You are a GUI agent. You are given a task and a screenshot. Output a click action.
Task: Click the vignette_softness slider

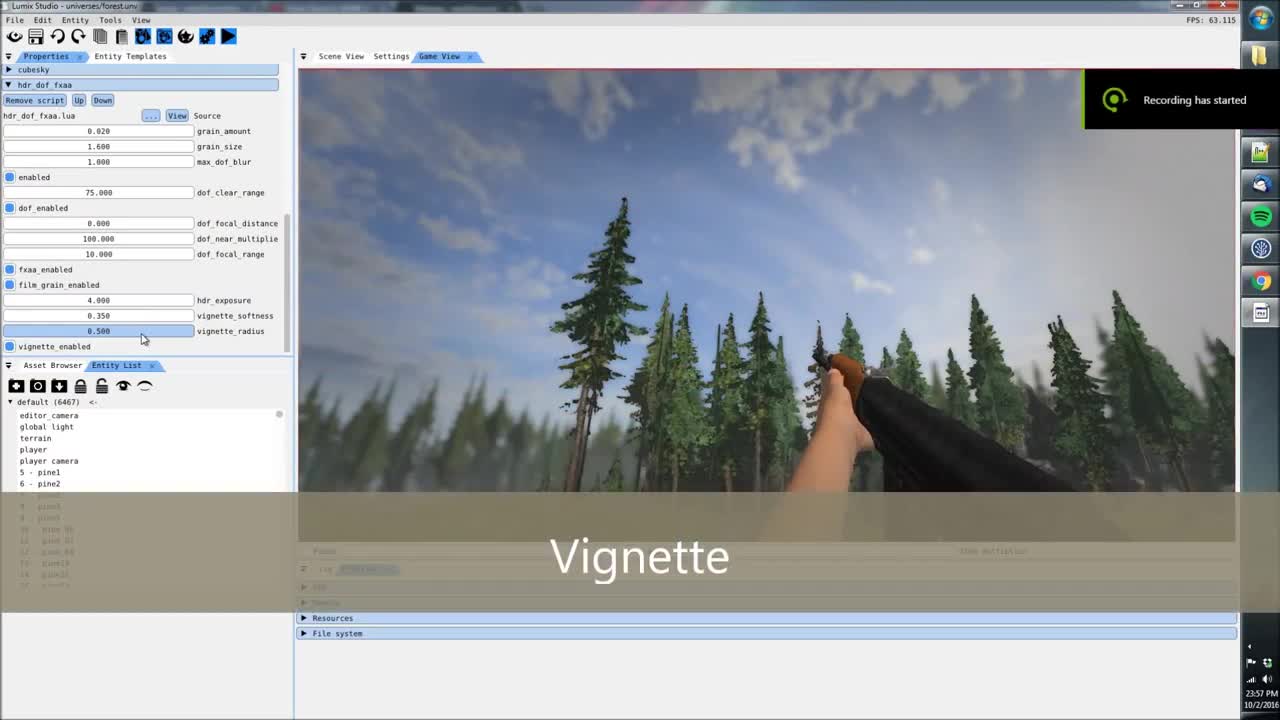tap(98, 316)
